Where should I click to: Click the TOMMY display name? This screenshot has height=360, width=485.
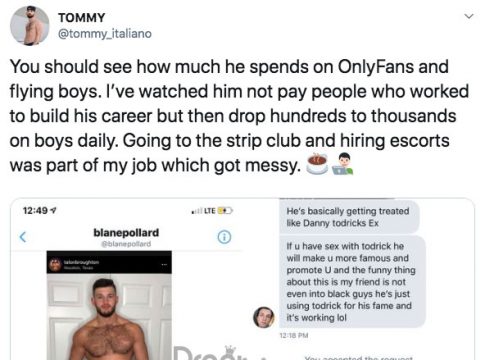[x=82, y=18]
